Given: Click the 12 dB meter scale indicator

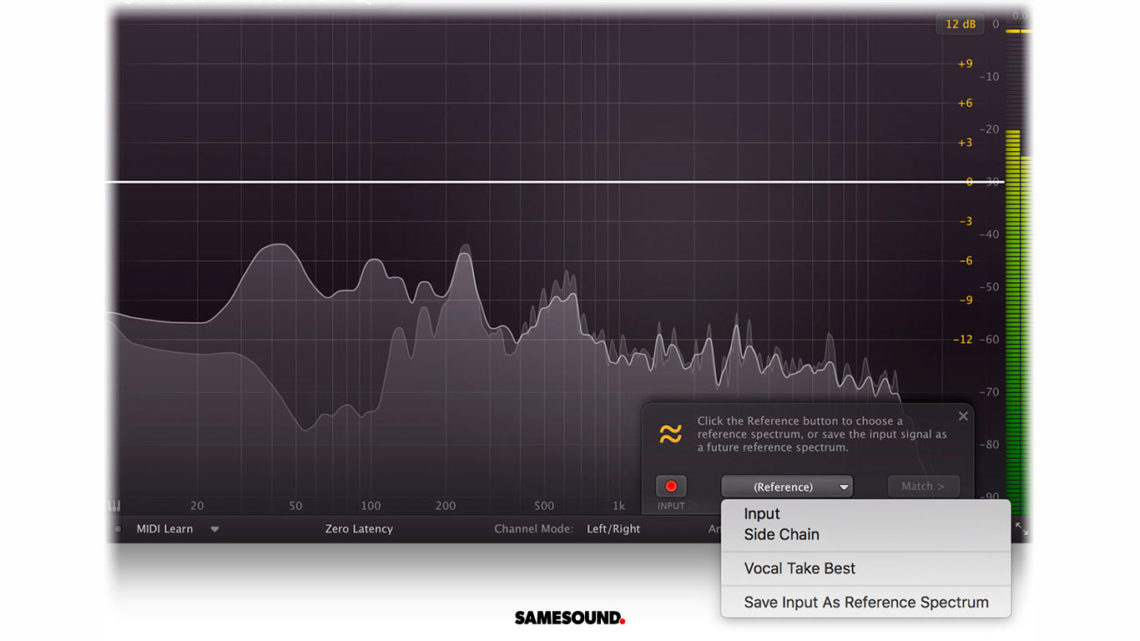Looking at the screenshot, I should point(960,24).
